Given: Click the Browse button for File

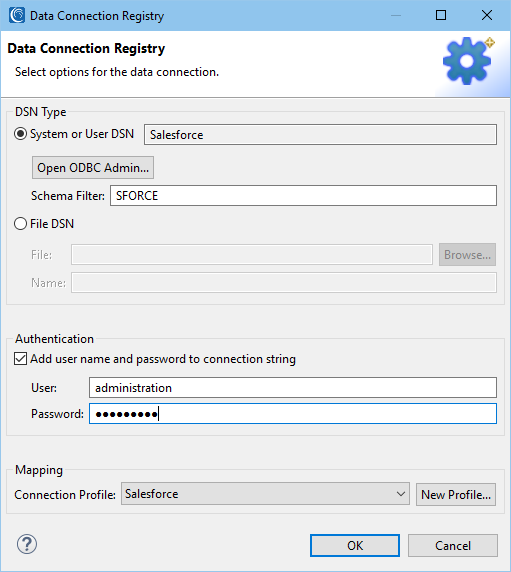Looking at the screenshot, I should tap(468, 255).
